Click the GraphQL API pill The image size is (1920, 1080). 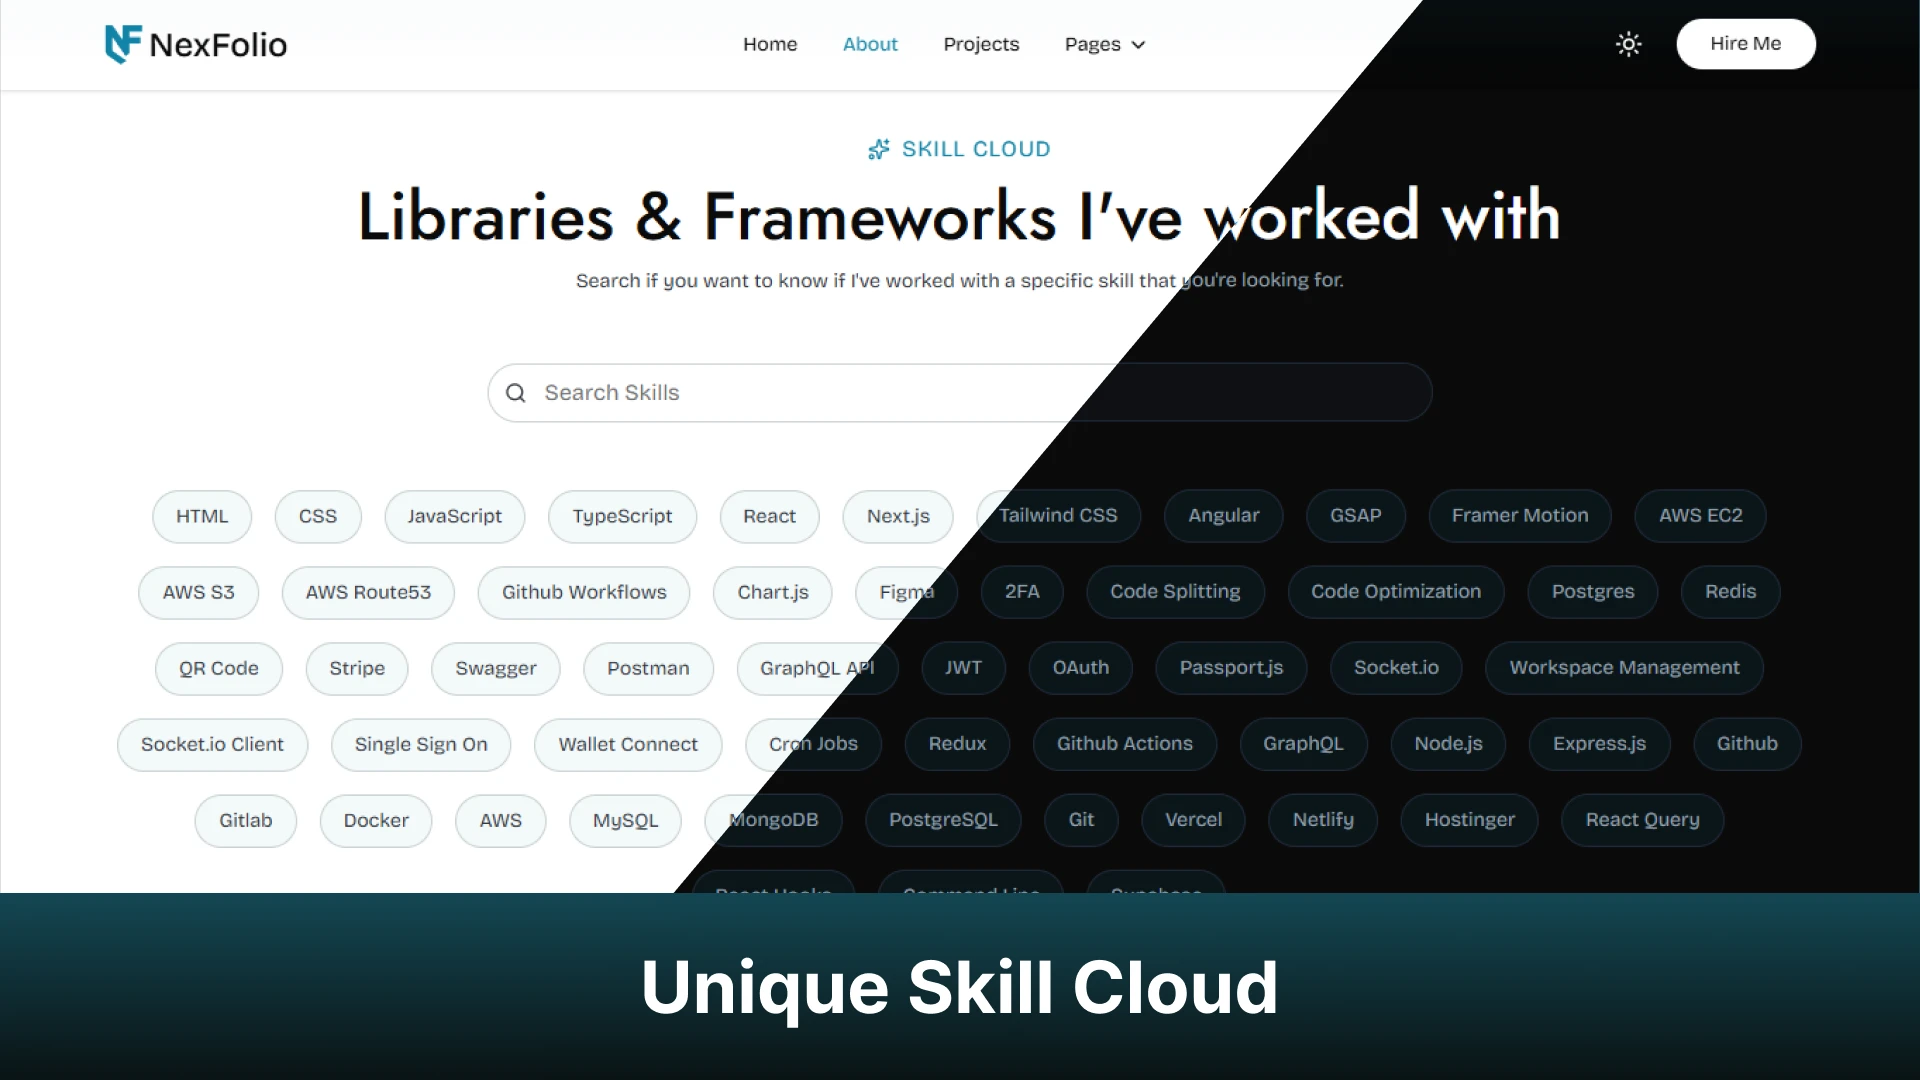(817, 668)
